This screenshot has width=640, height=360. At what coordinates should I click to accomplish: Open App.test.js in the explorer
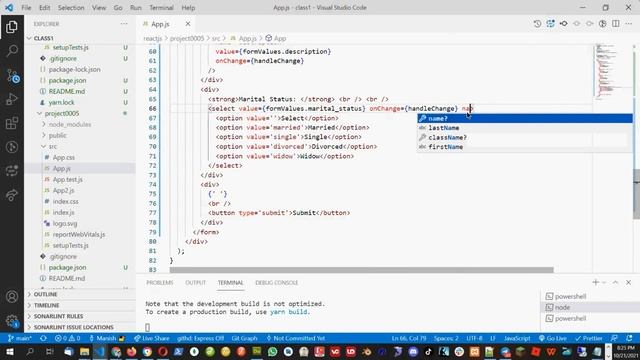point(68,179)
